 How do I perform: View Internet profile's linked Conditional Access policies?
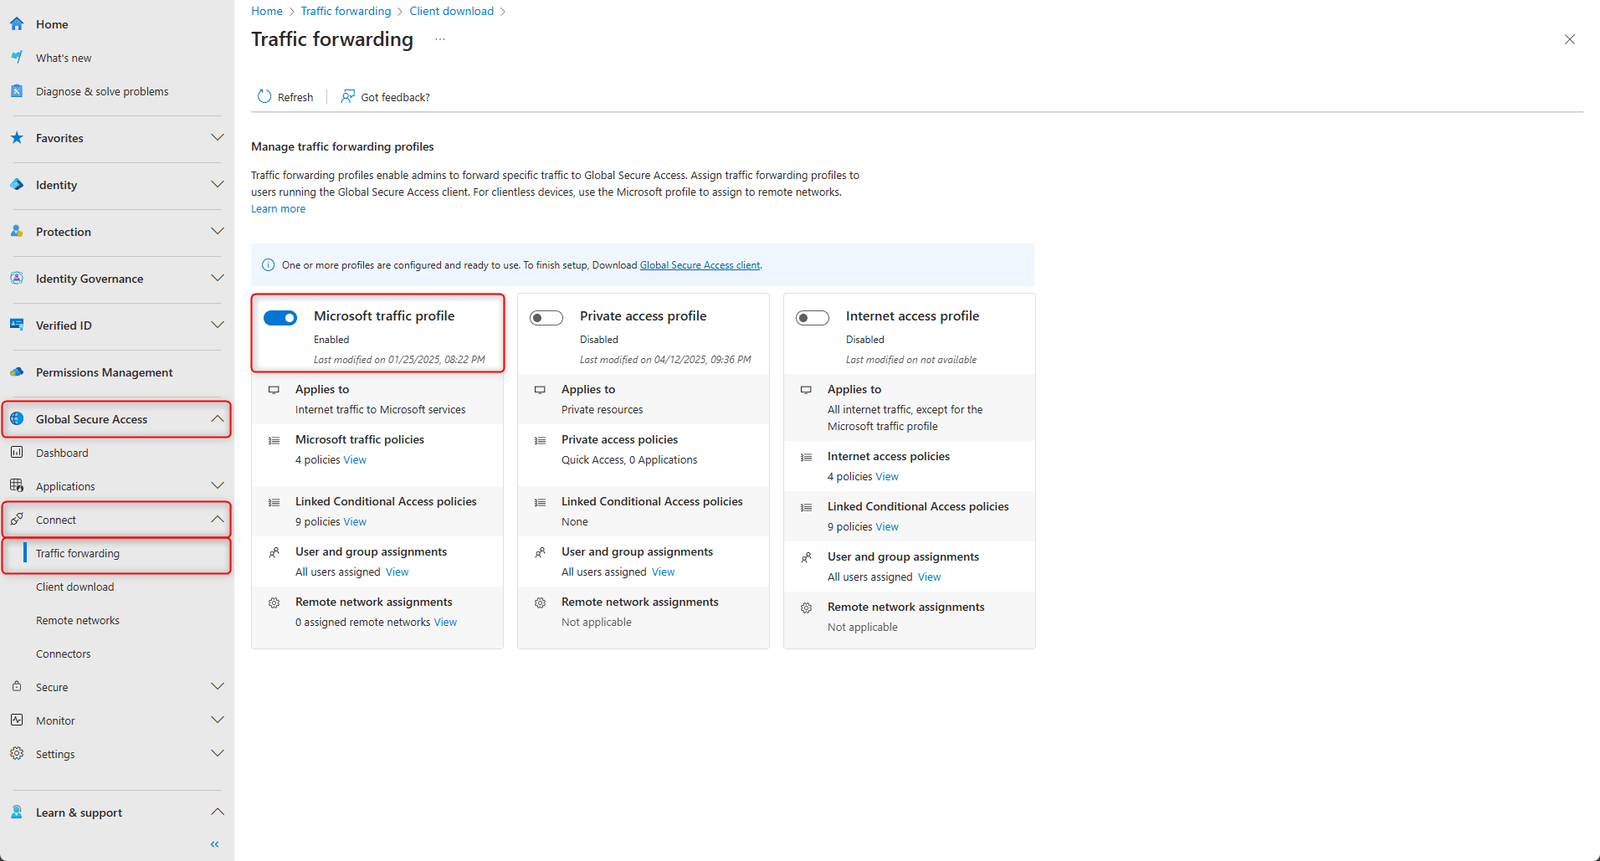887,527
